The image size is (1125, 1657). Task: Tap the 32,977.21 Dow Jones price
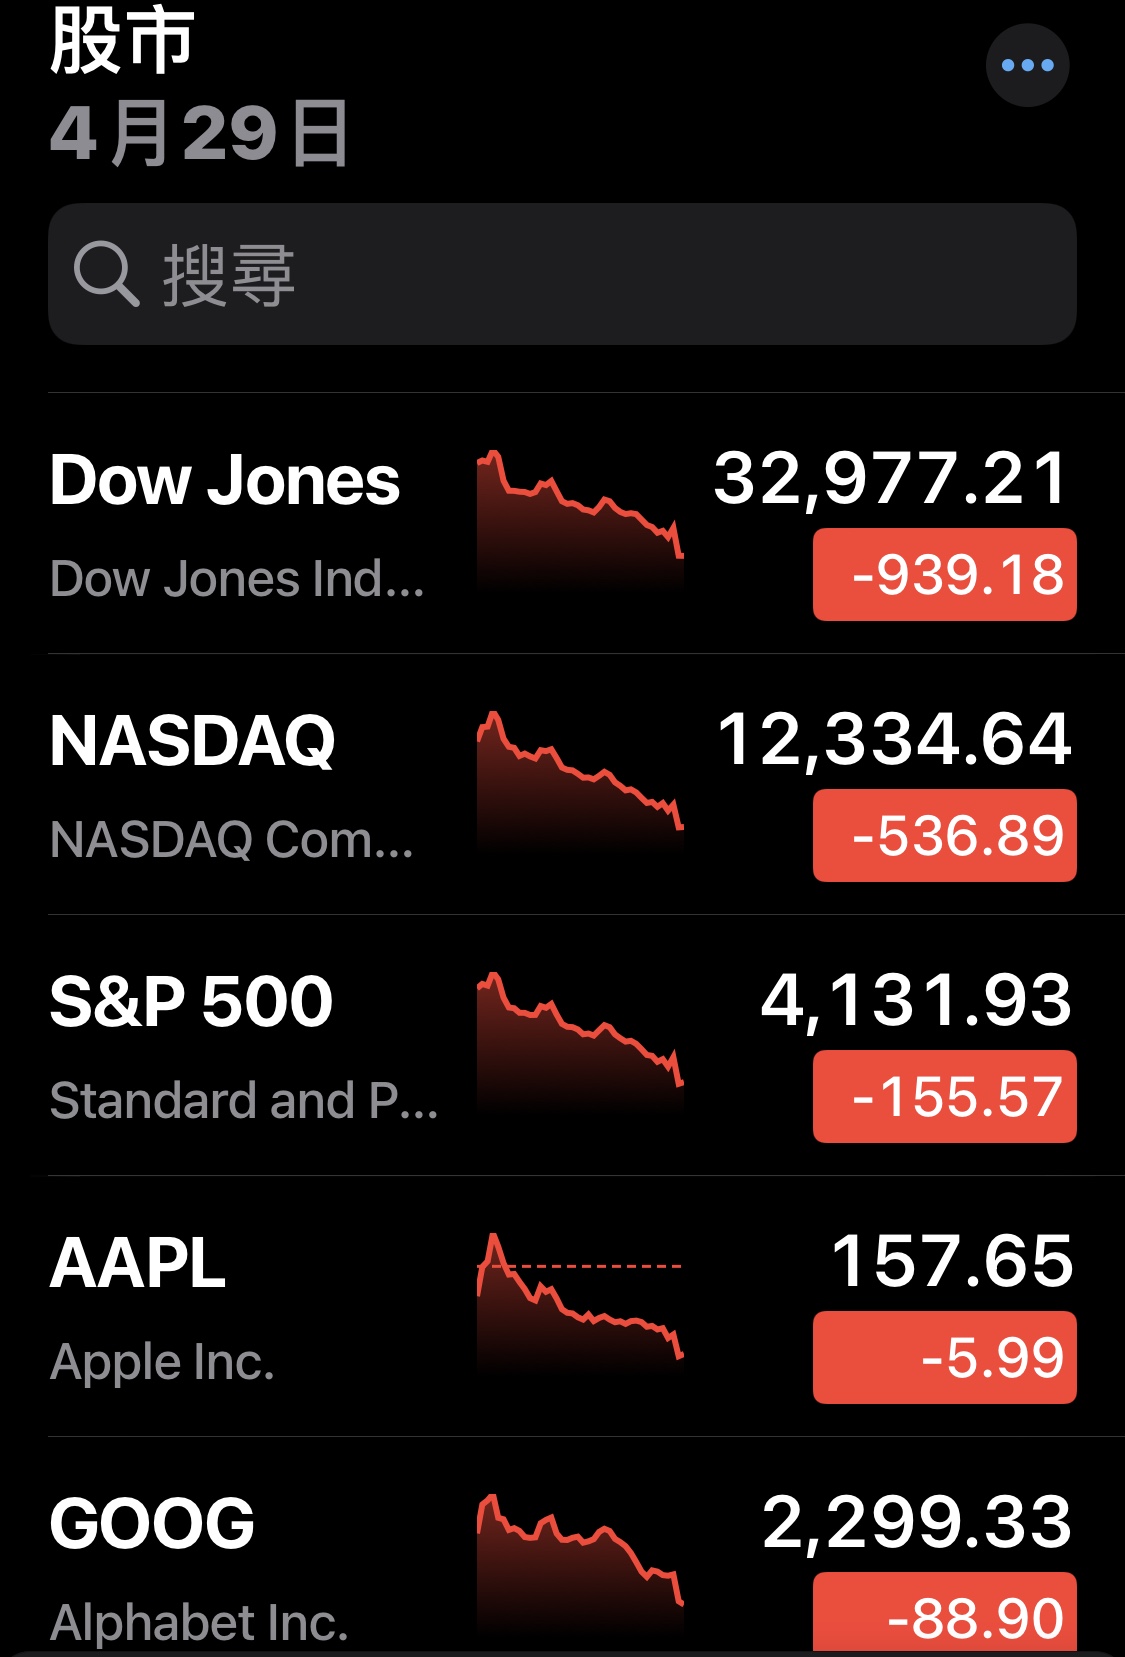891,479
